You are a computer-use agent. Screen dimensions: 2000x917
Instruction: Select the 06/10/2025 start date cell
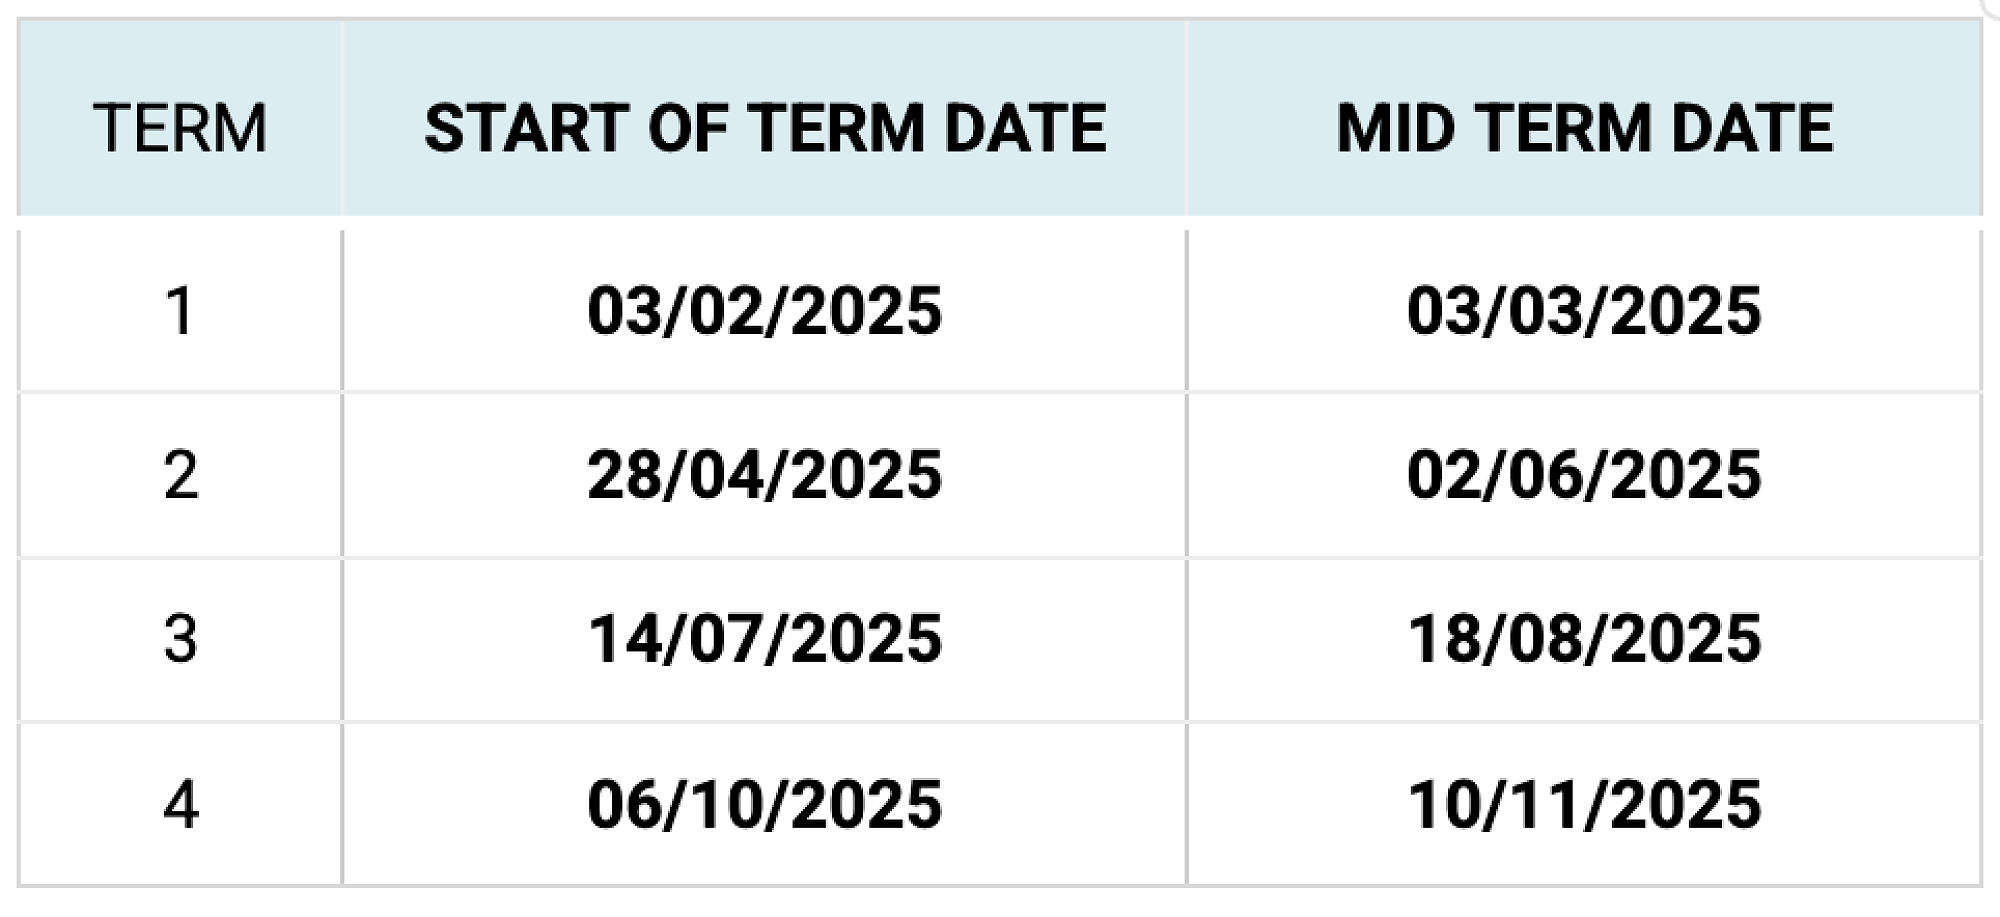point(765,804)
